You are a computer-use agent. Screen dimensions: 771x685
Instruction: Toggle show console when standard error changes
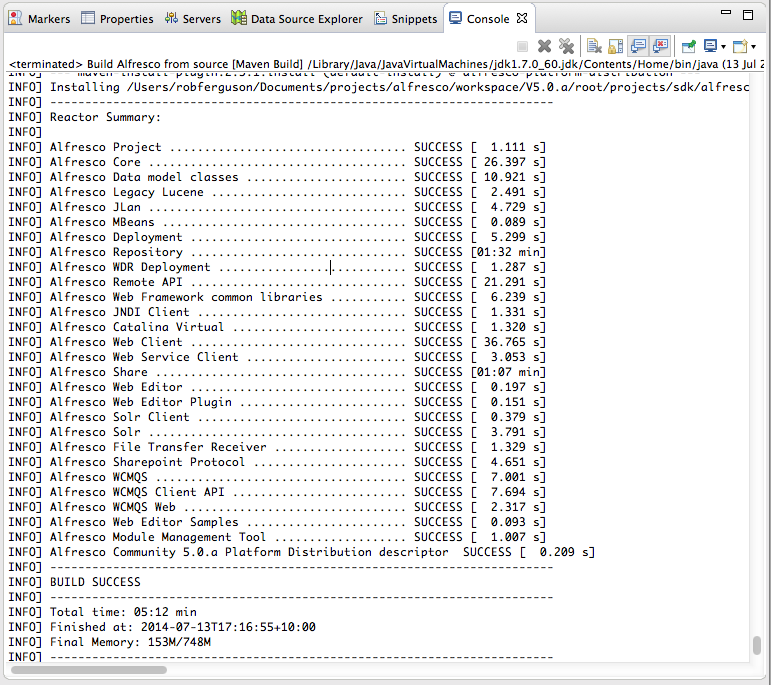[x=660, y=47]
